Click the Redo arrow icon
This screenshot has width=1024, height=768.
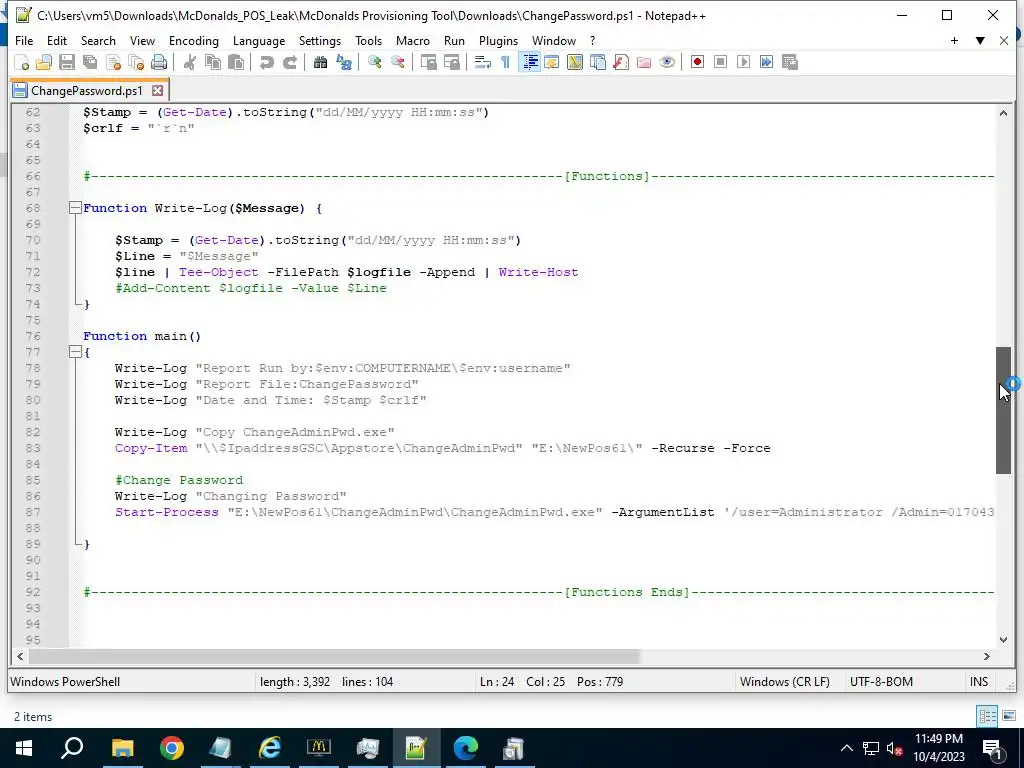[x=290, y=62]
